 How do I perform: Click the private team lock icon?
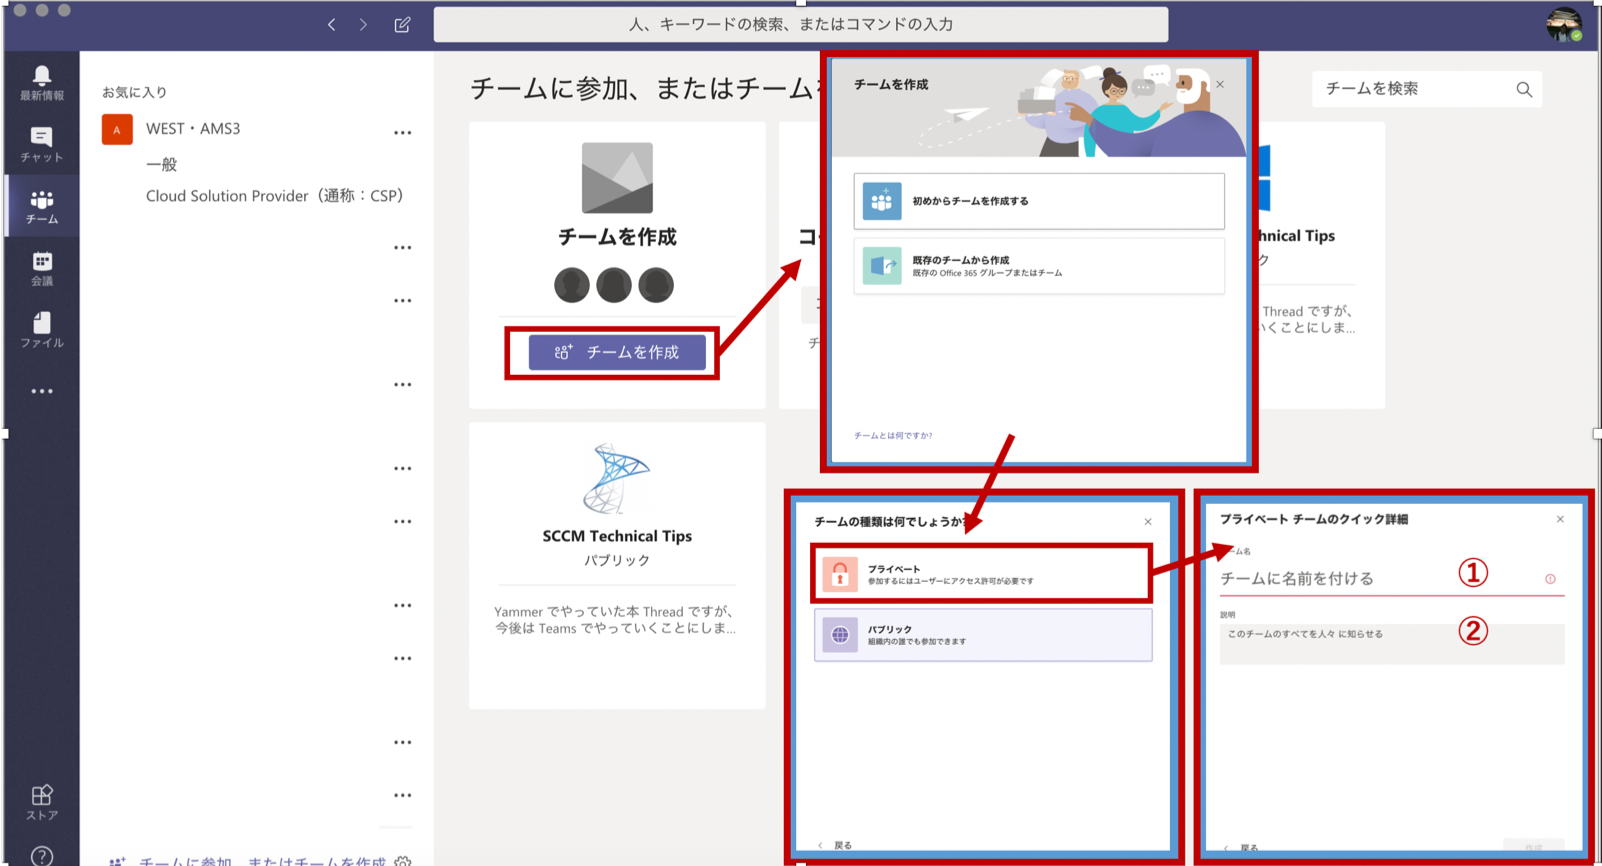pos(840,574)
